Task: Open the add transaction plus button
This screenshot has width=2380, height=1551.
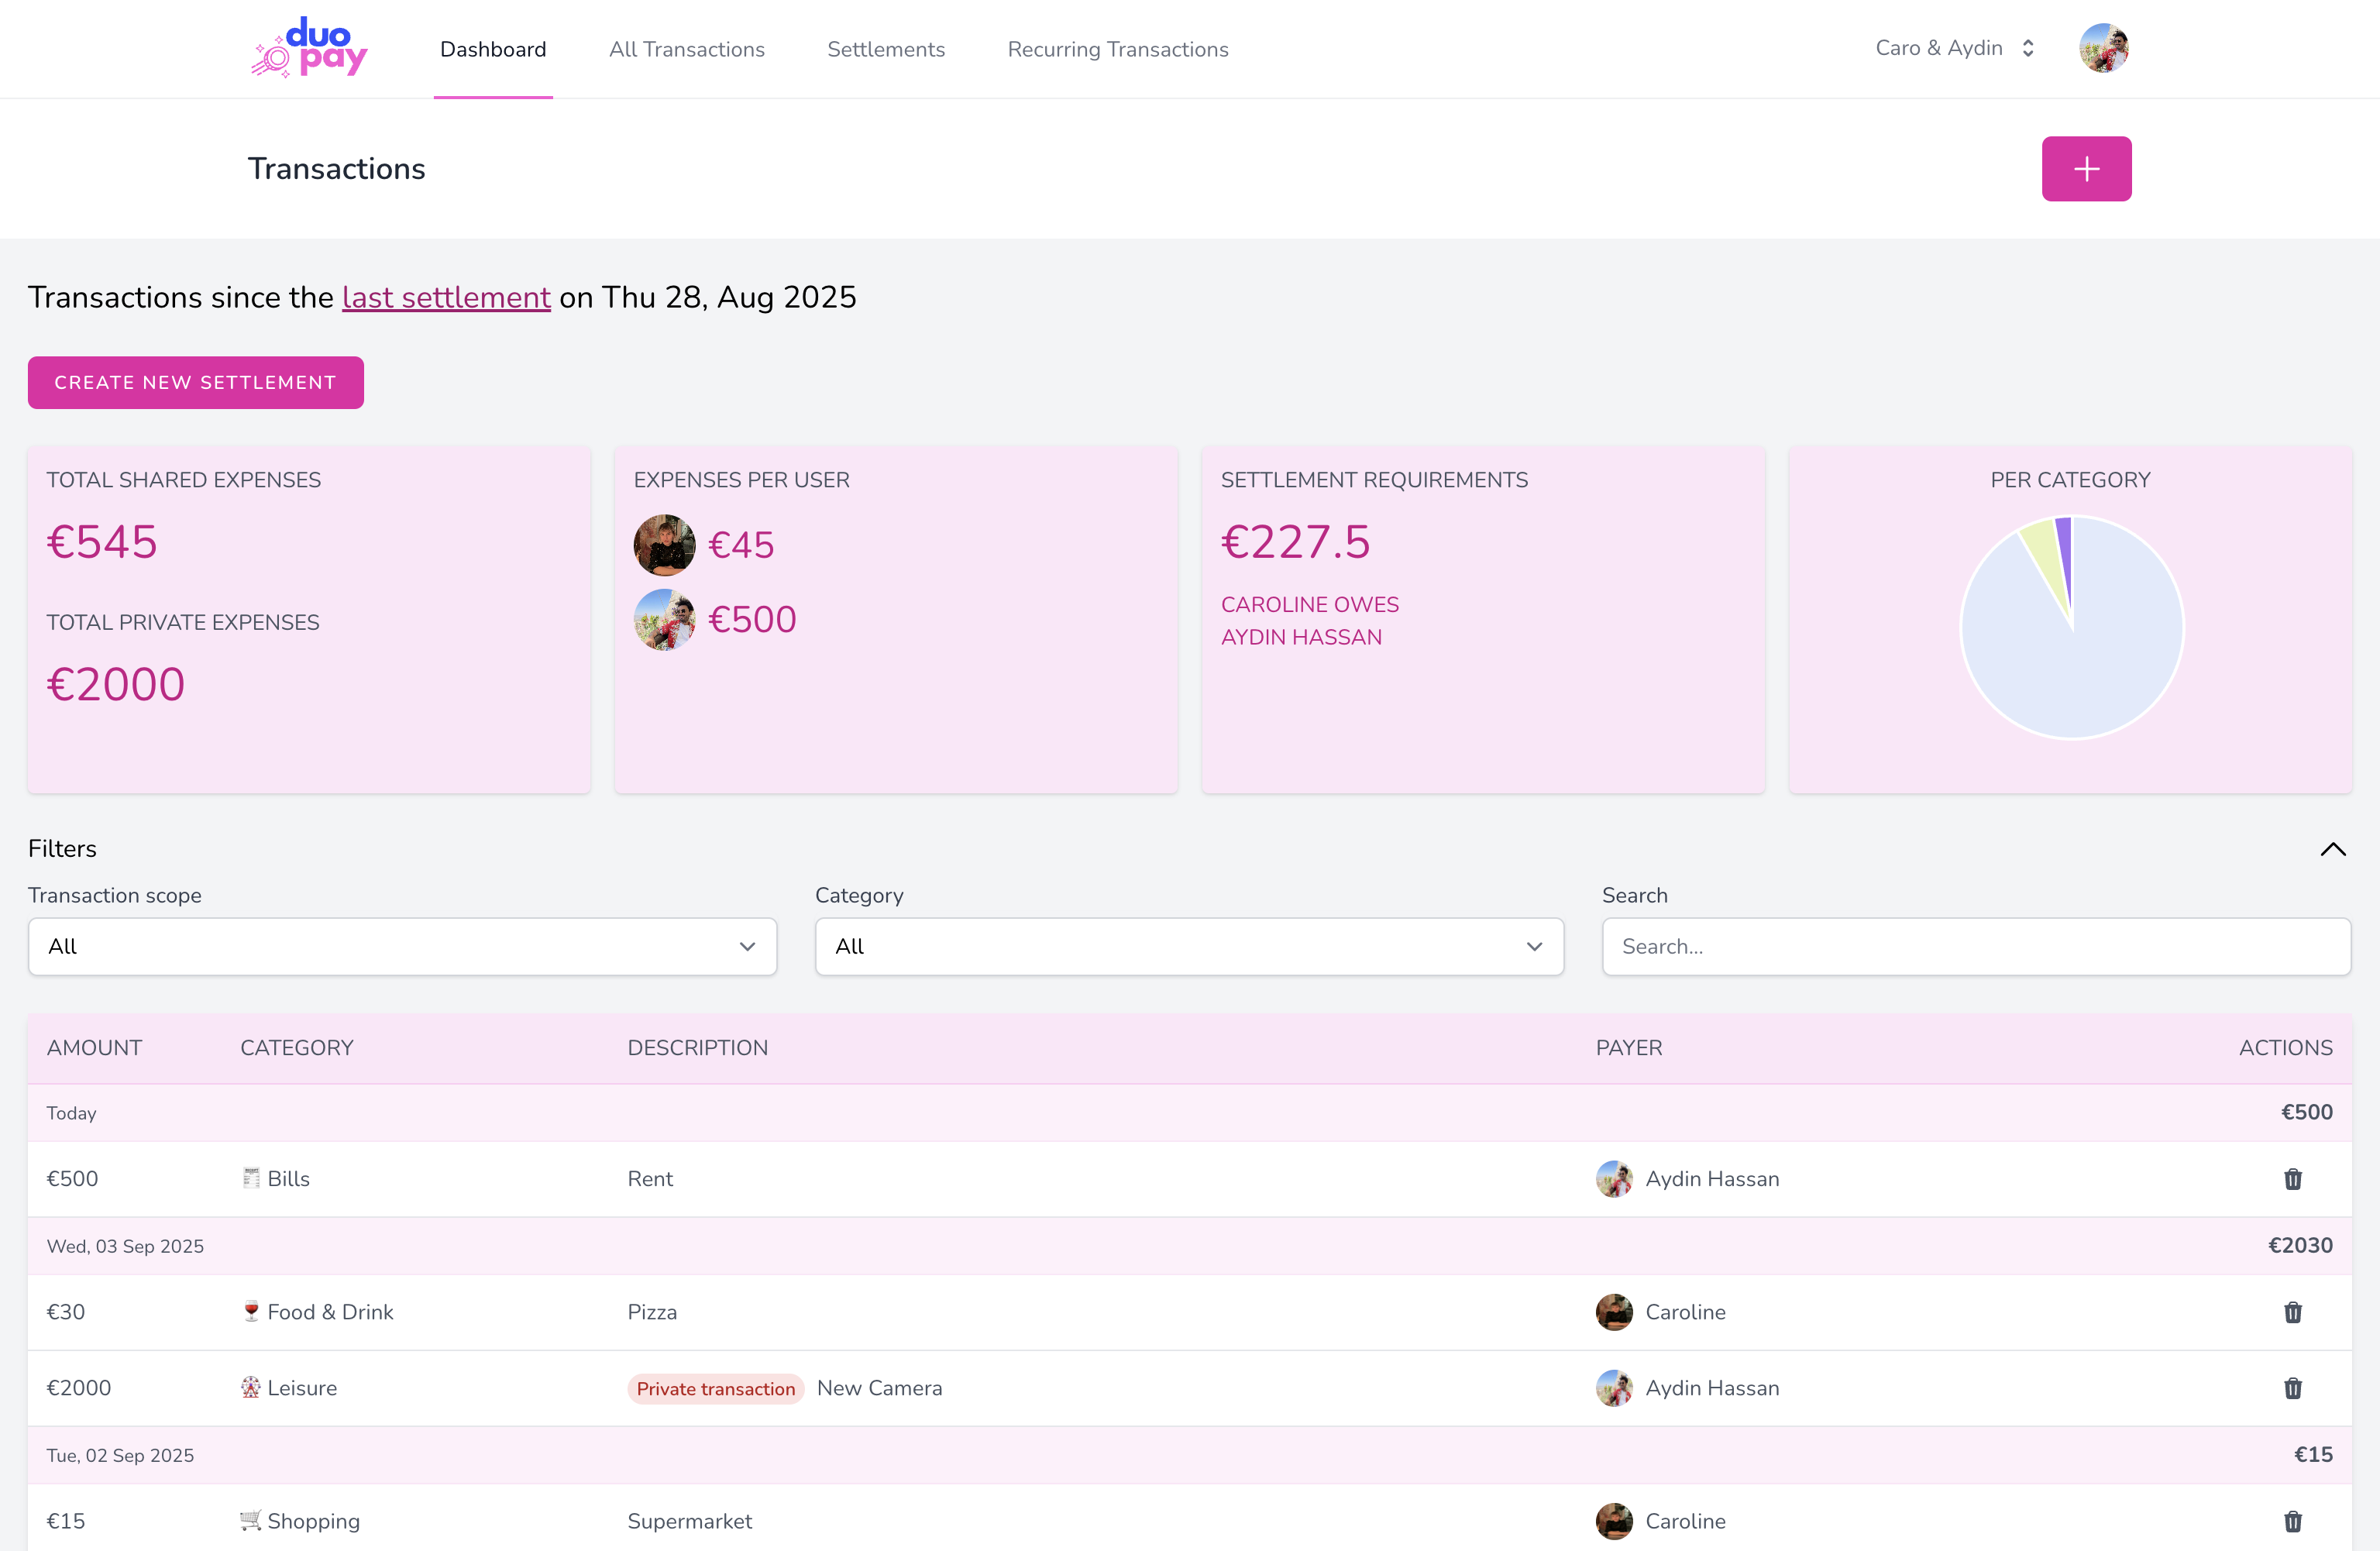Action: point(2086,168)
